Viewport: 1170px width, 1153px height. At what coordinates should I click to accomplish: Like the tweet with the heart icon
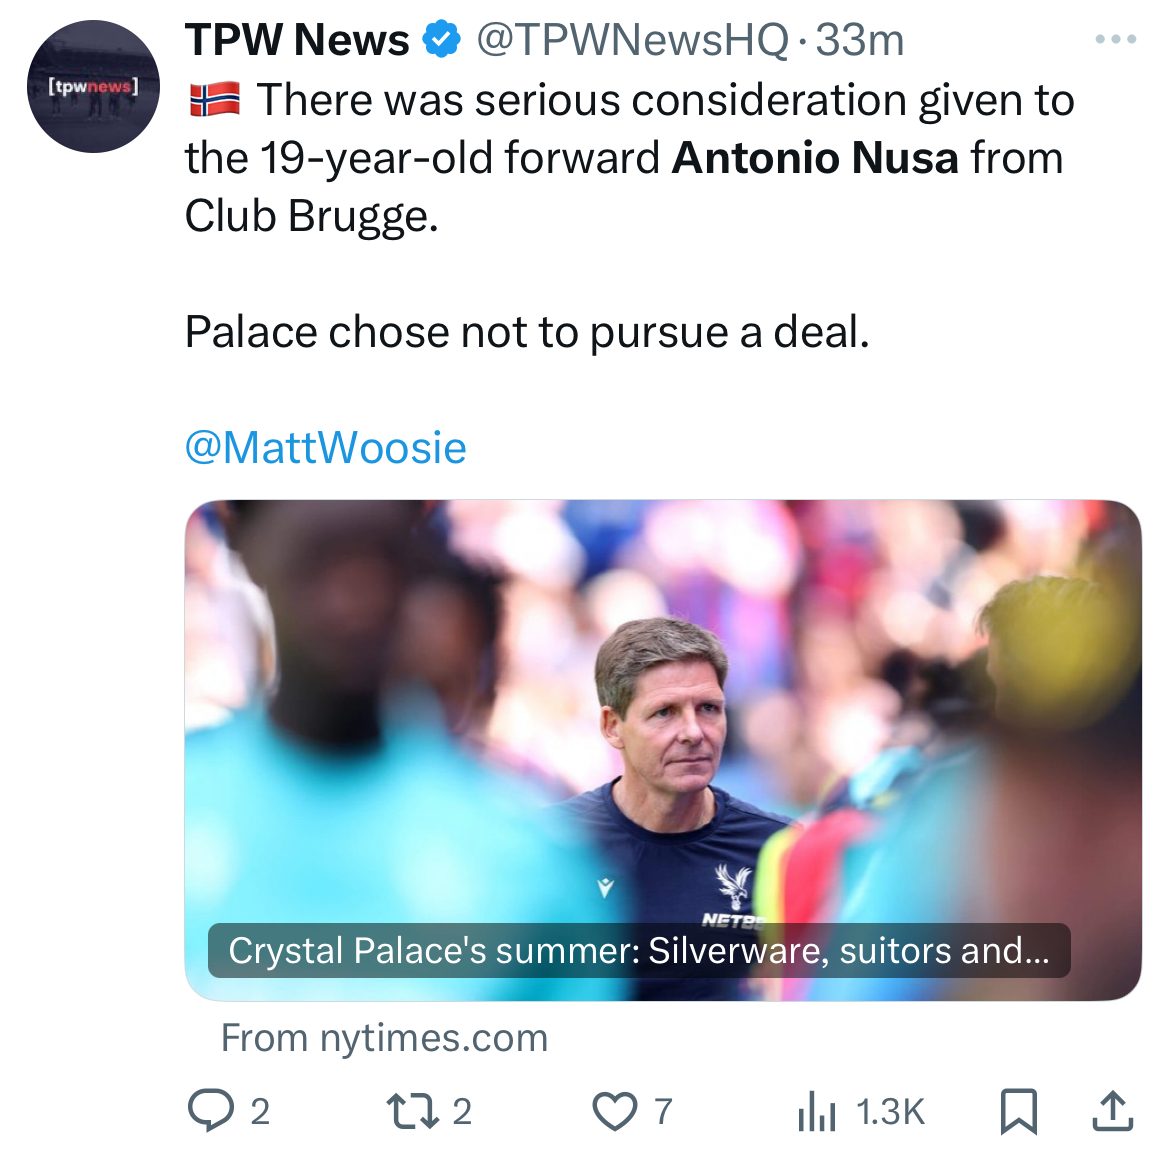pyautogui.click(x=614, y=1111)
